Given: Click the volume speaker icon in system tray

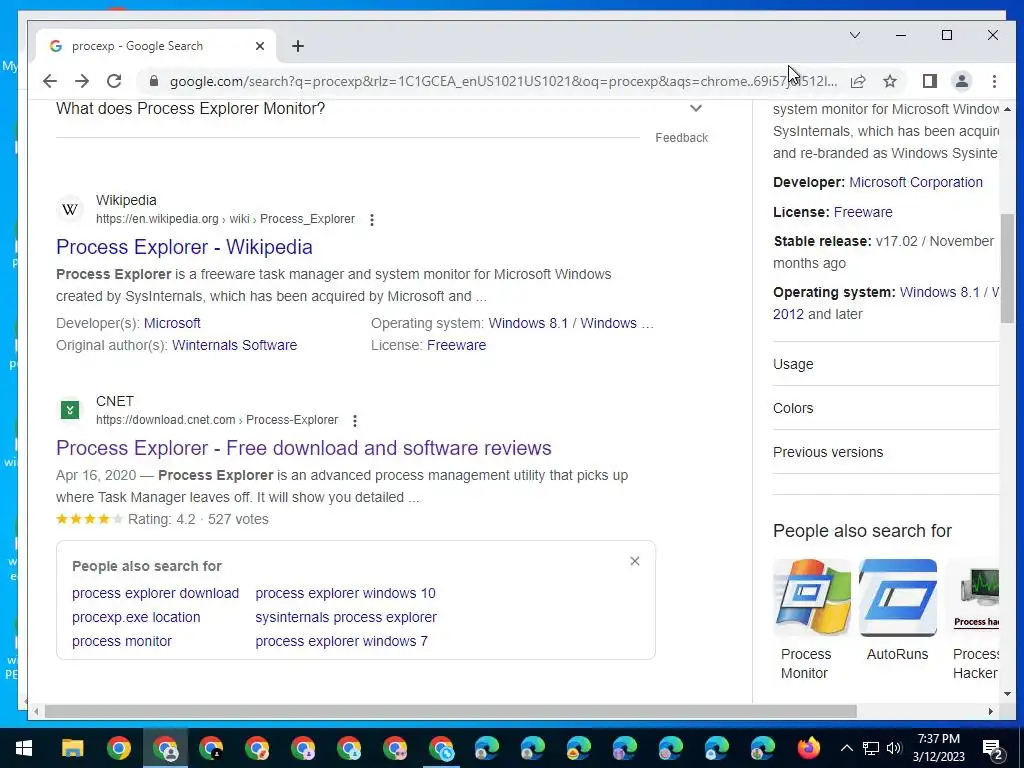Looking at the screenshot, I should pyautogui.click(x=893, y=748).
